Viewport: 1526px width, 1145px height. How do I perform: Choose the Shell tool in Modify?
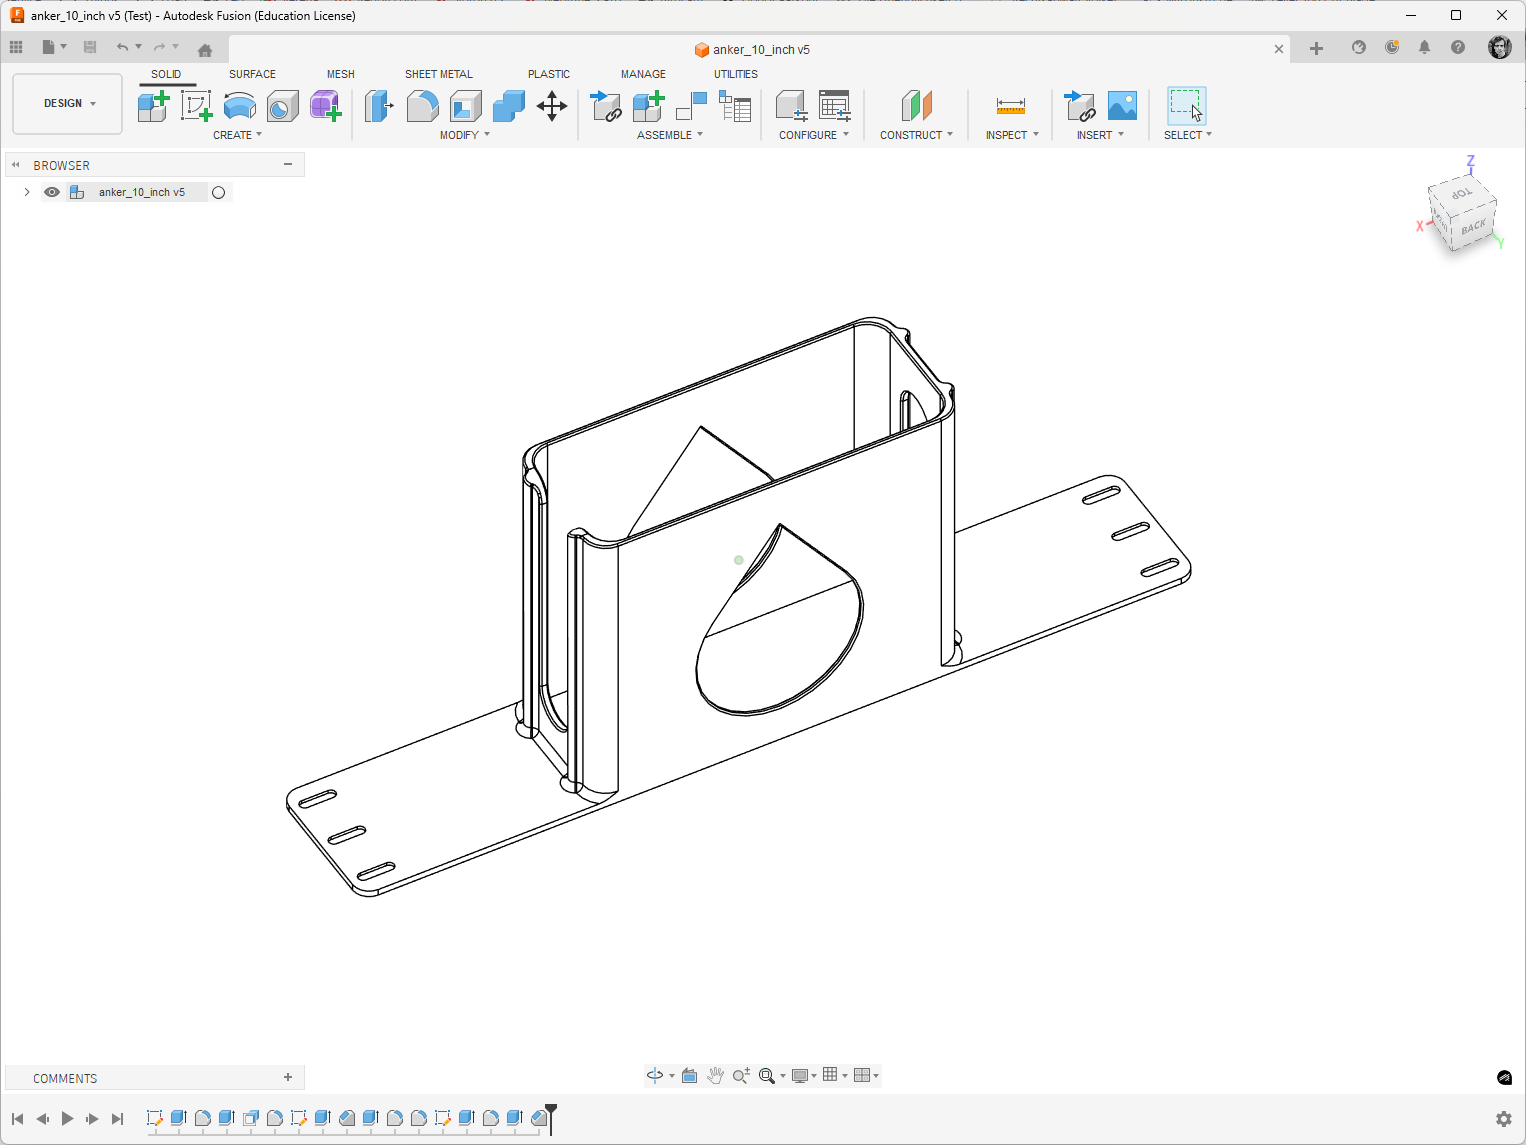pyautogui.click(x=465, y=105)
